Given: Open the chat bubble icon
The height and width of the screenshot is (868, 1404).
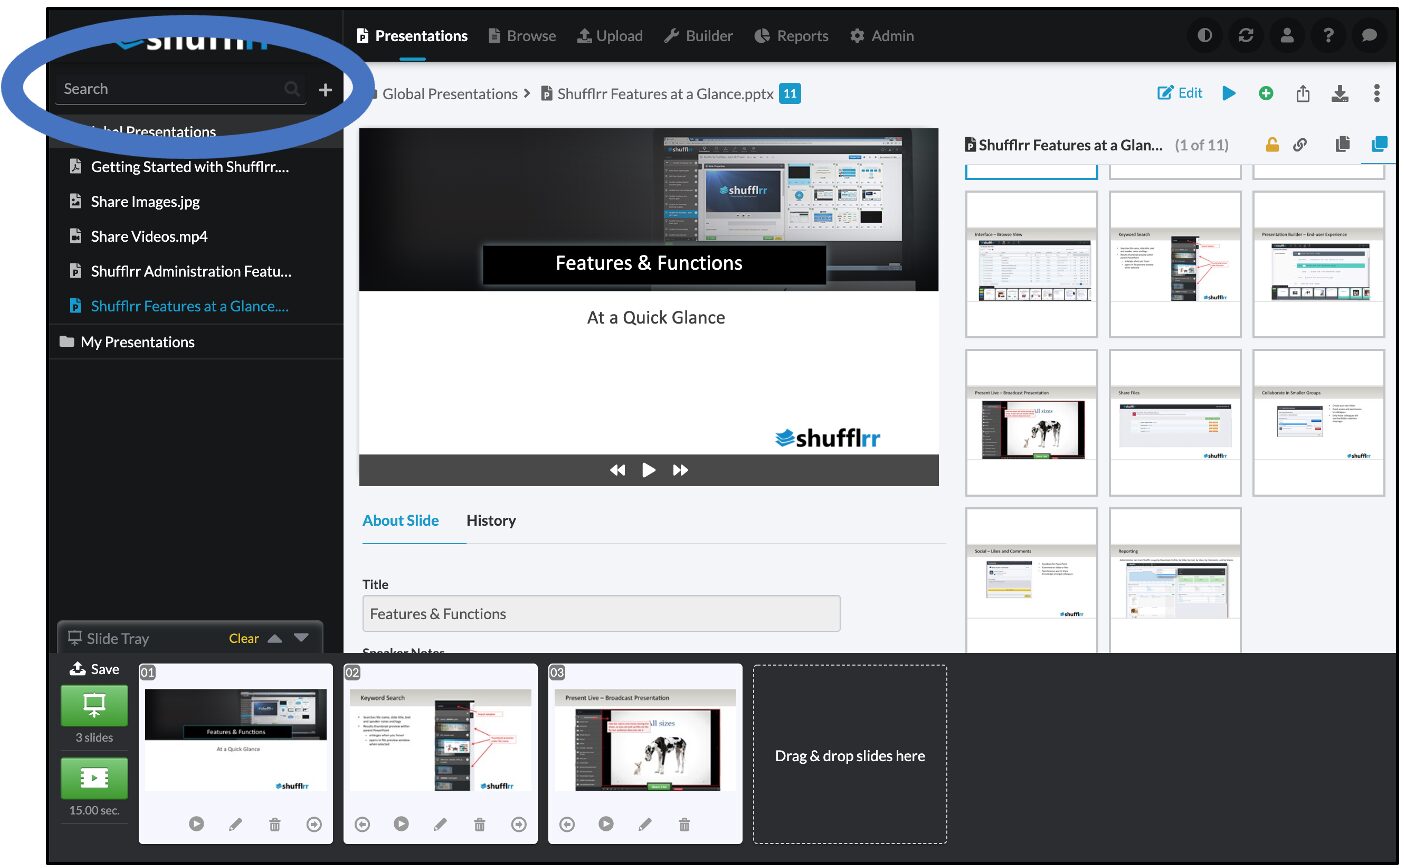Looking at the screenshot, I should coord(1369,35).
